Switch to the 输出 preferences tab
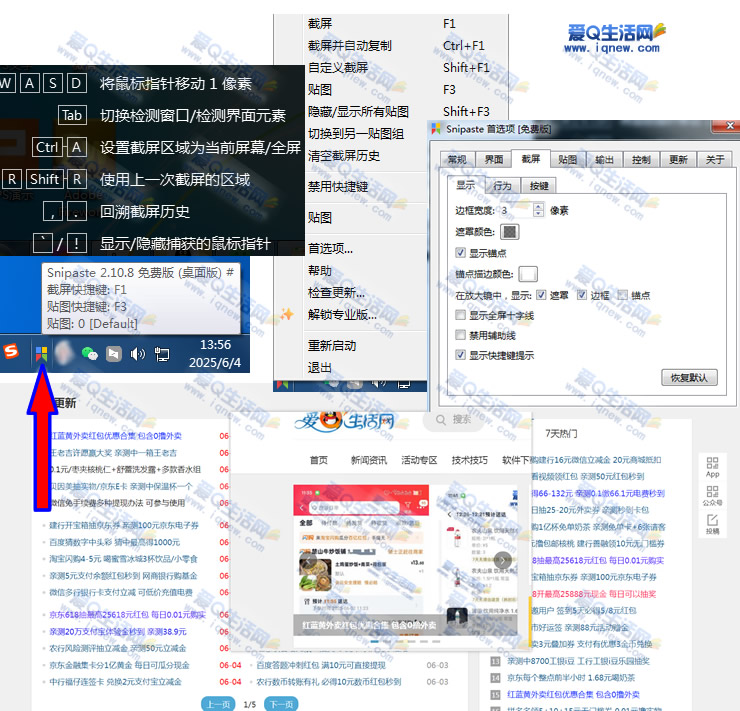Viewport: 740px width, 711px height. [x=604, y=159]
